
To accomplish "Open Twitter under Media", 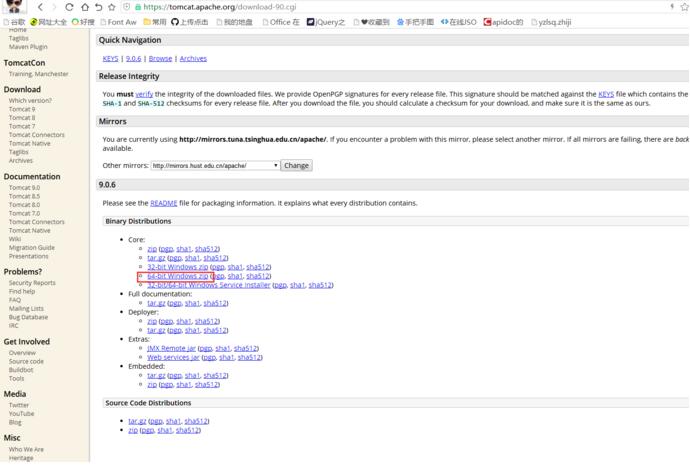I will [x=18, y=405].
